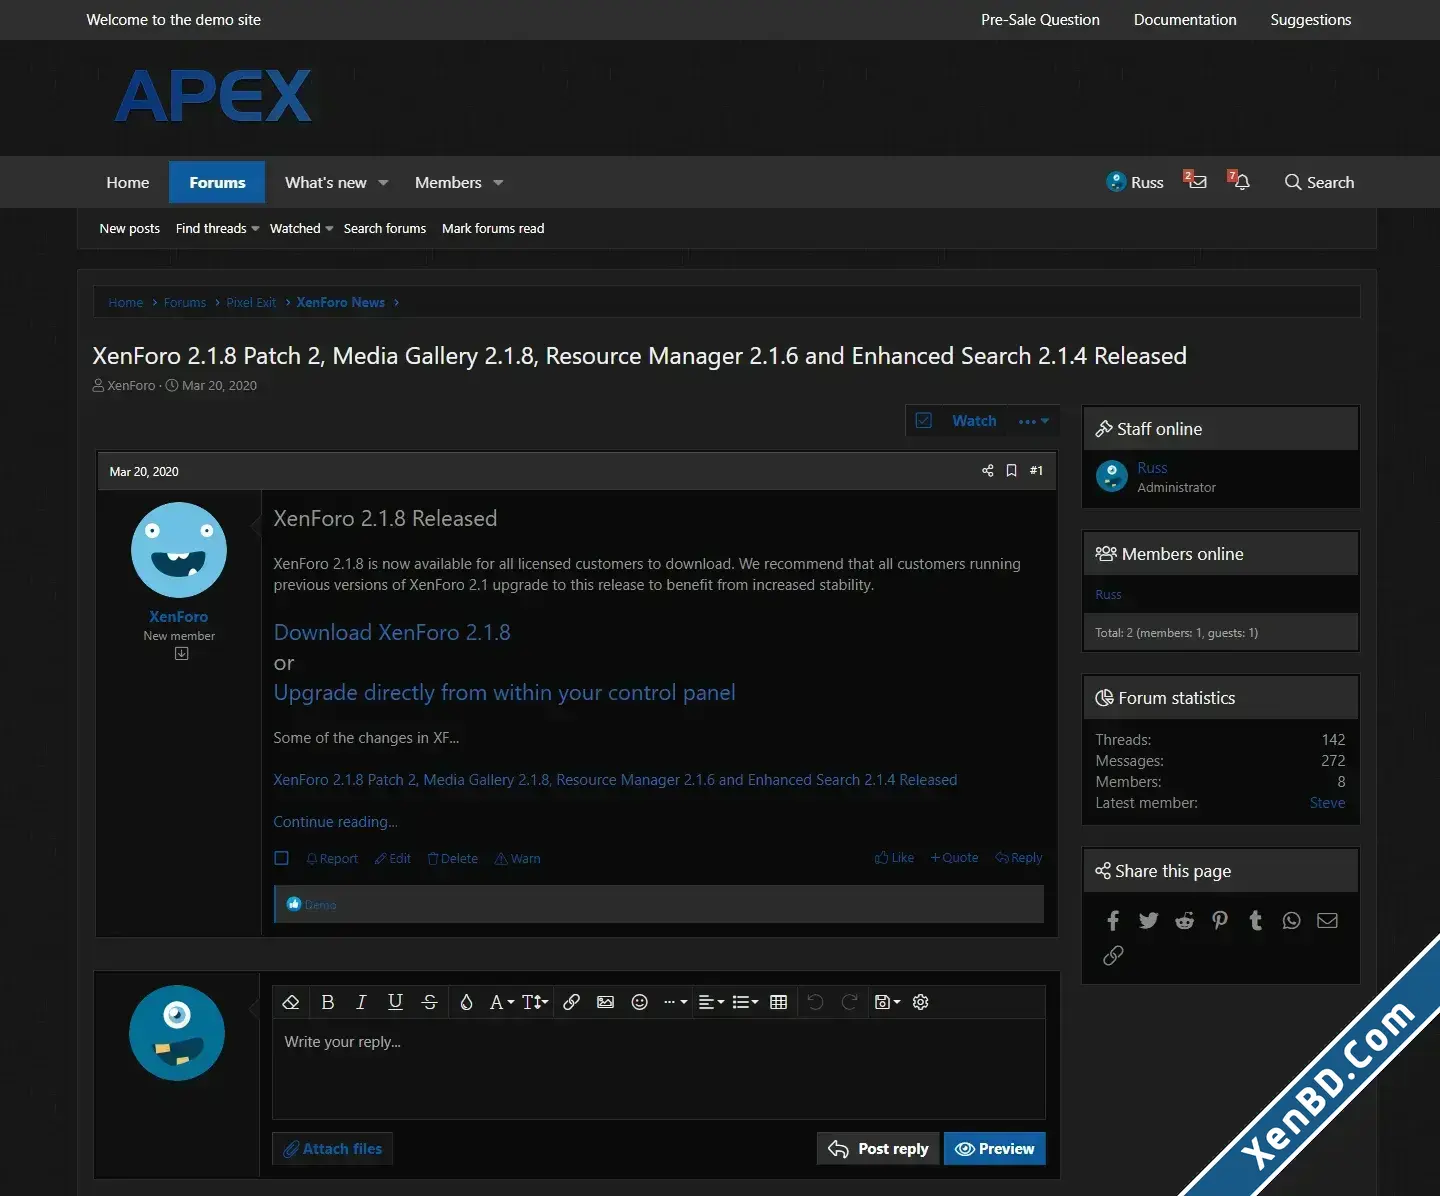Toggle the Watch thread checkbox icon
The height and width of the screenshot is (1196, 1440).
[x=924, y=421]
